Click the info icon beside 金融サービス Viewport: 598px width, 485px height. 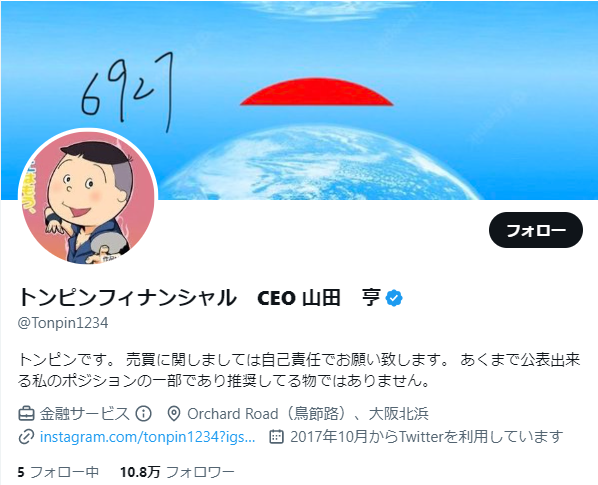coord(143,414)
